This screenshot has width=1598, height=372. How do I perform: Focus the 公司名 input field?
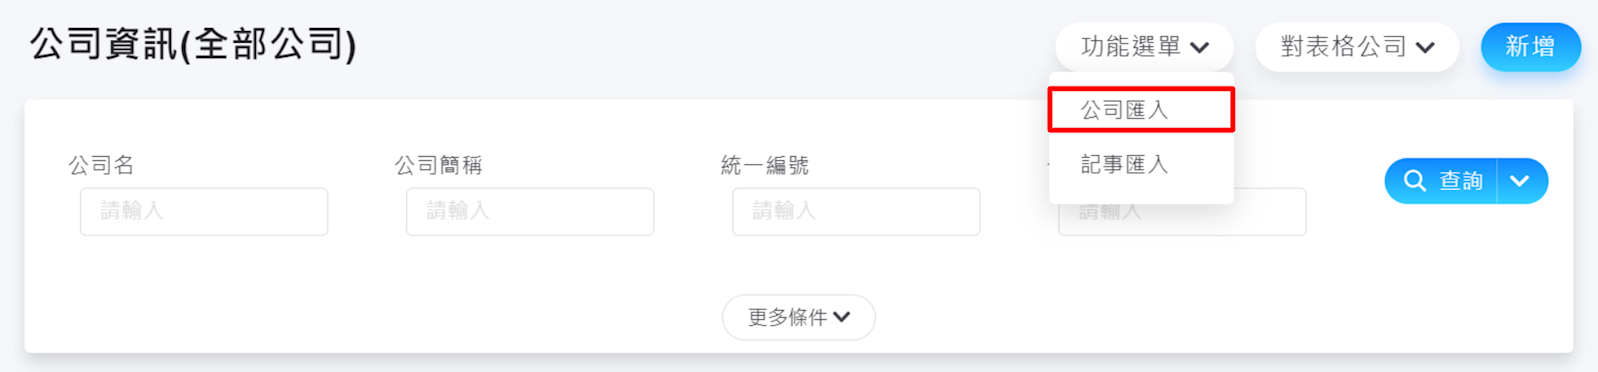[204, 211]
